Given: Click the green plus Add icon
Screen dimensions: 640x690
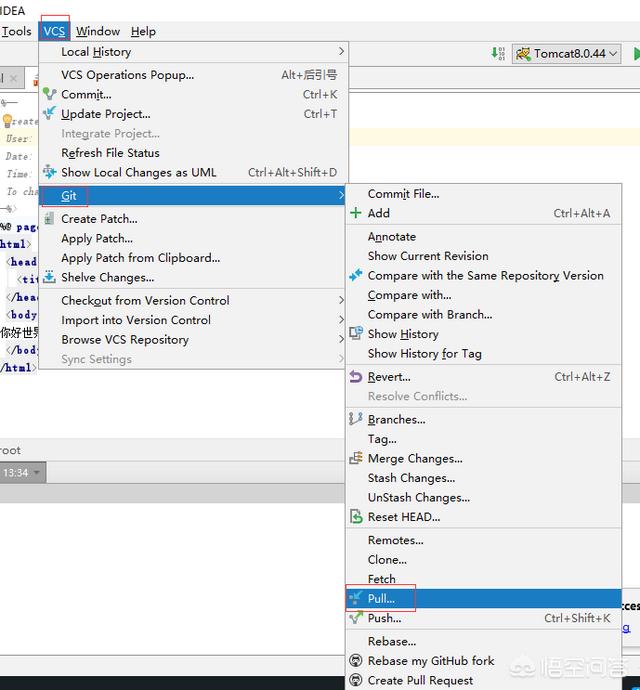Looking at the screenshot, I should [356, 213].
